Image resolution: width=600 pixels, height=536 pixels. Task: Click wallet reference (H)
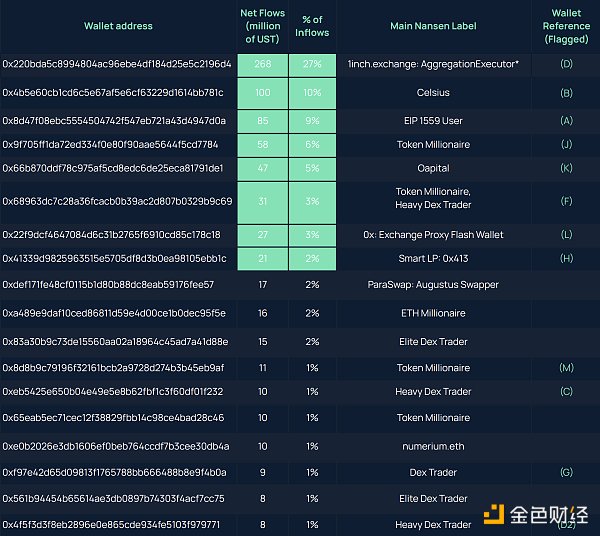(566, 259)
